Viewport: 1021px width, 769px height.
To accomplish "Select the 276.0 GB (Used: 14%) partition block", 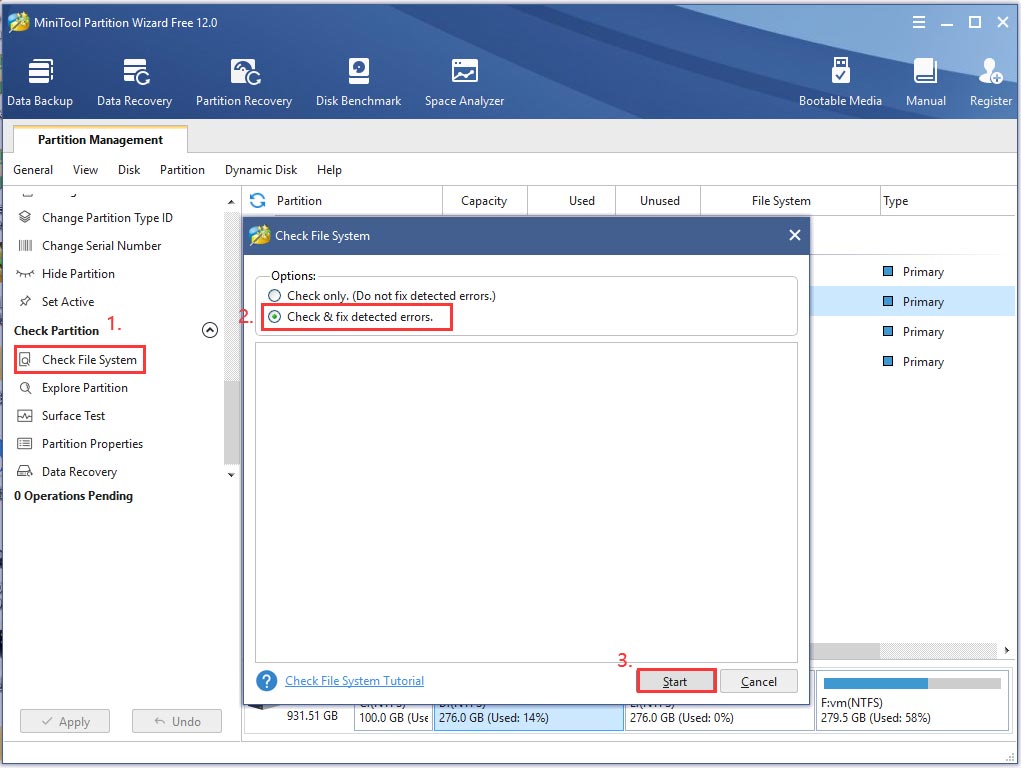I will [x=528, y=718].
